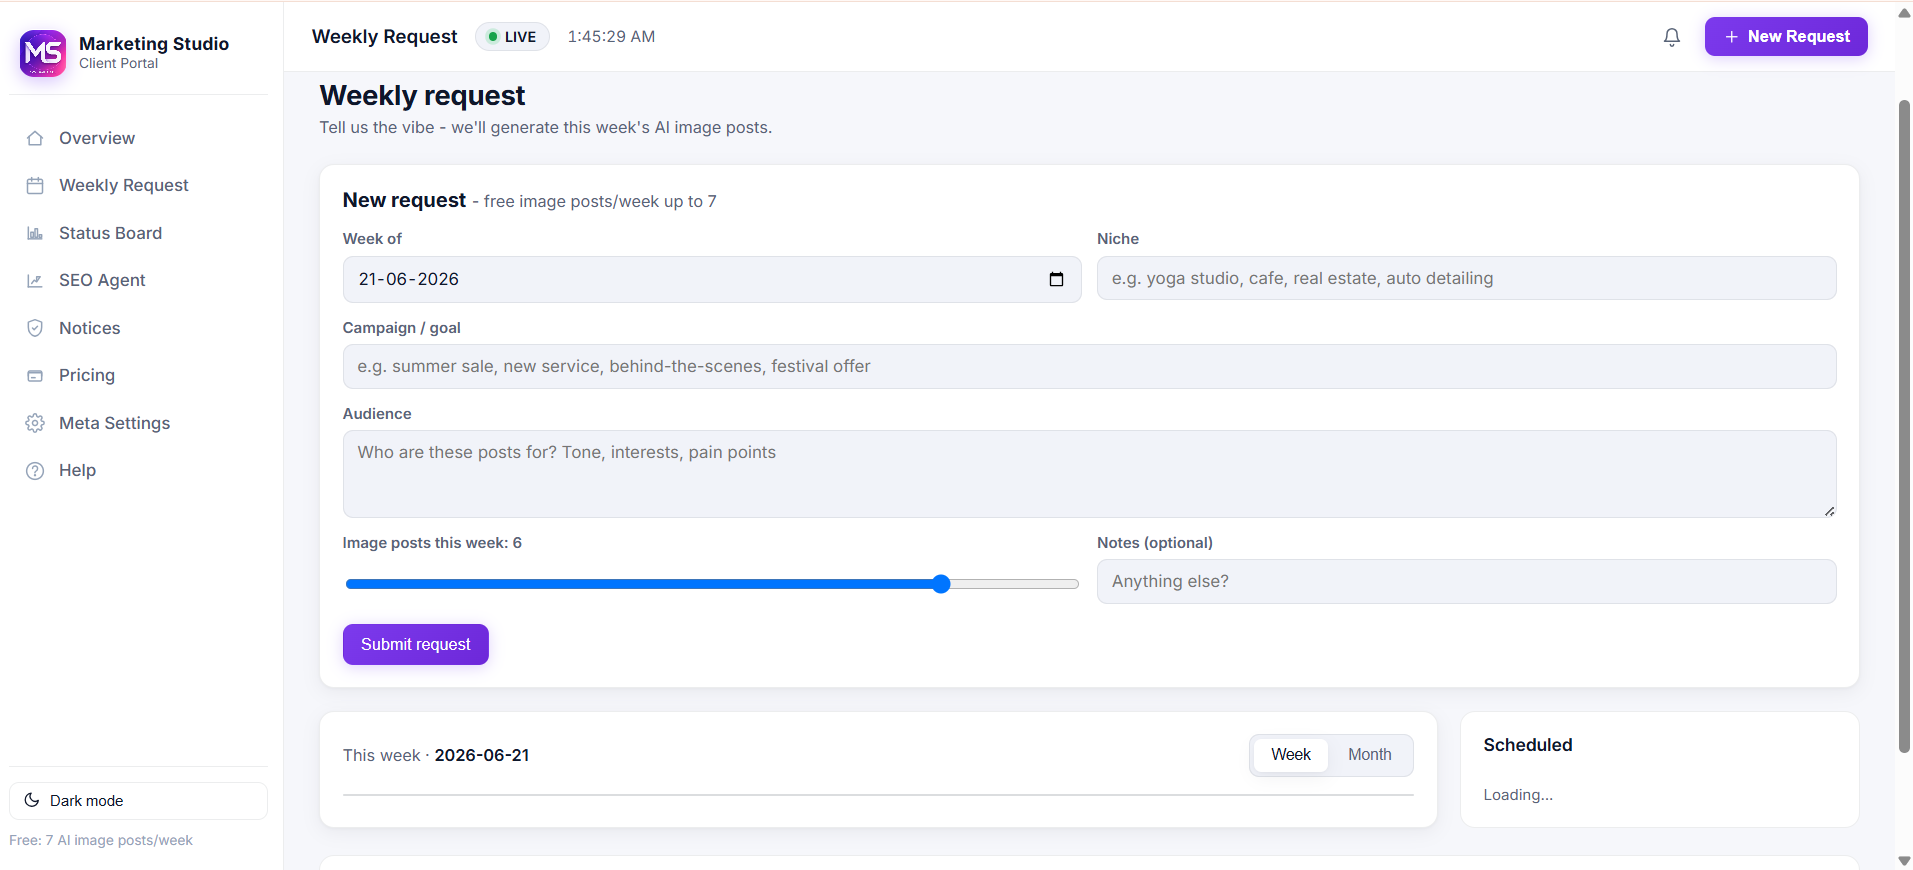Viewport: 1913px width, 870px height.
Task: Click the New Request button
Action: tap(1786, 36)
